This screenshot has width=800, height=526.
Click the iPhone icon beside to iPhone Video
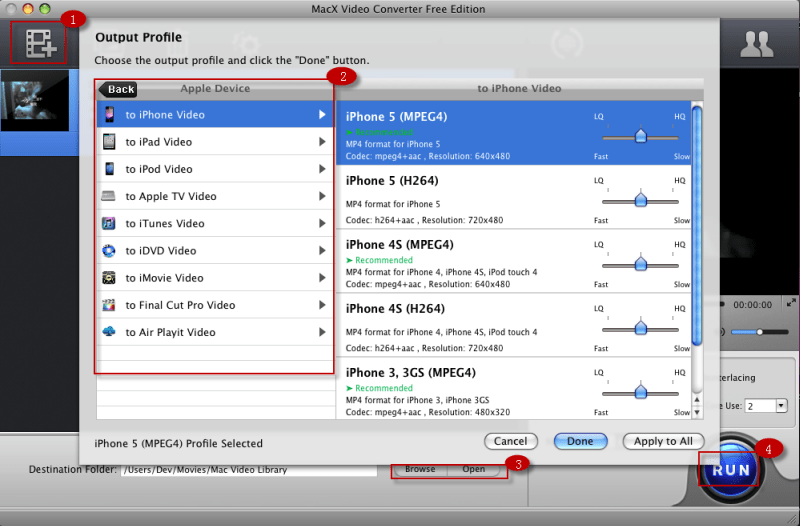pos(109,114)
